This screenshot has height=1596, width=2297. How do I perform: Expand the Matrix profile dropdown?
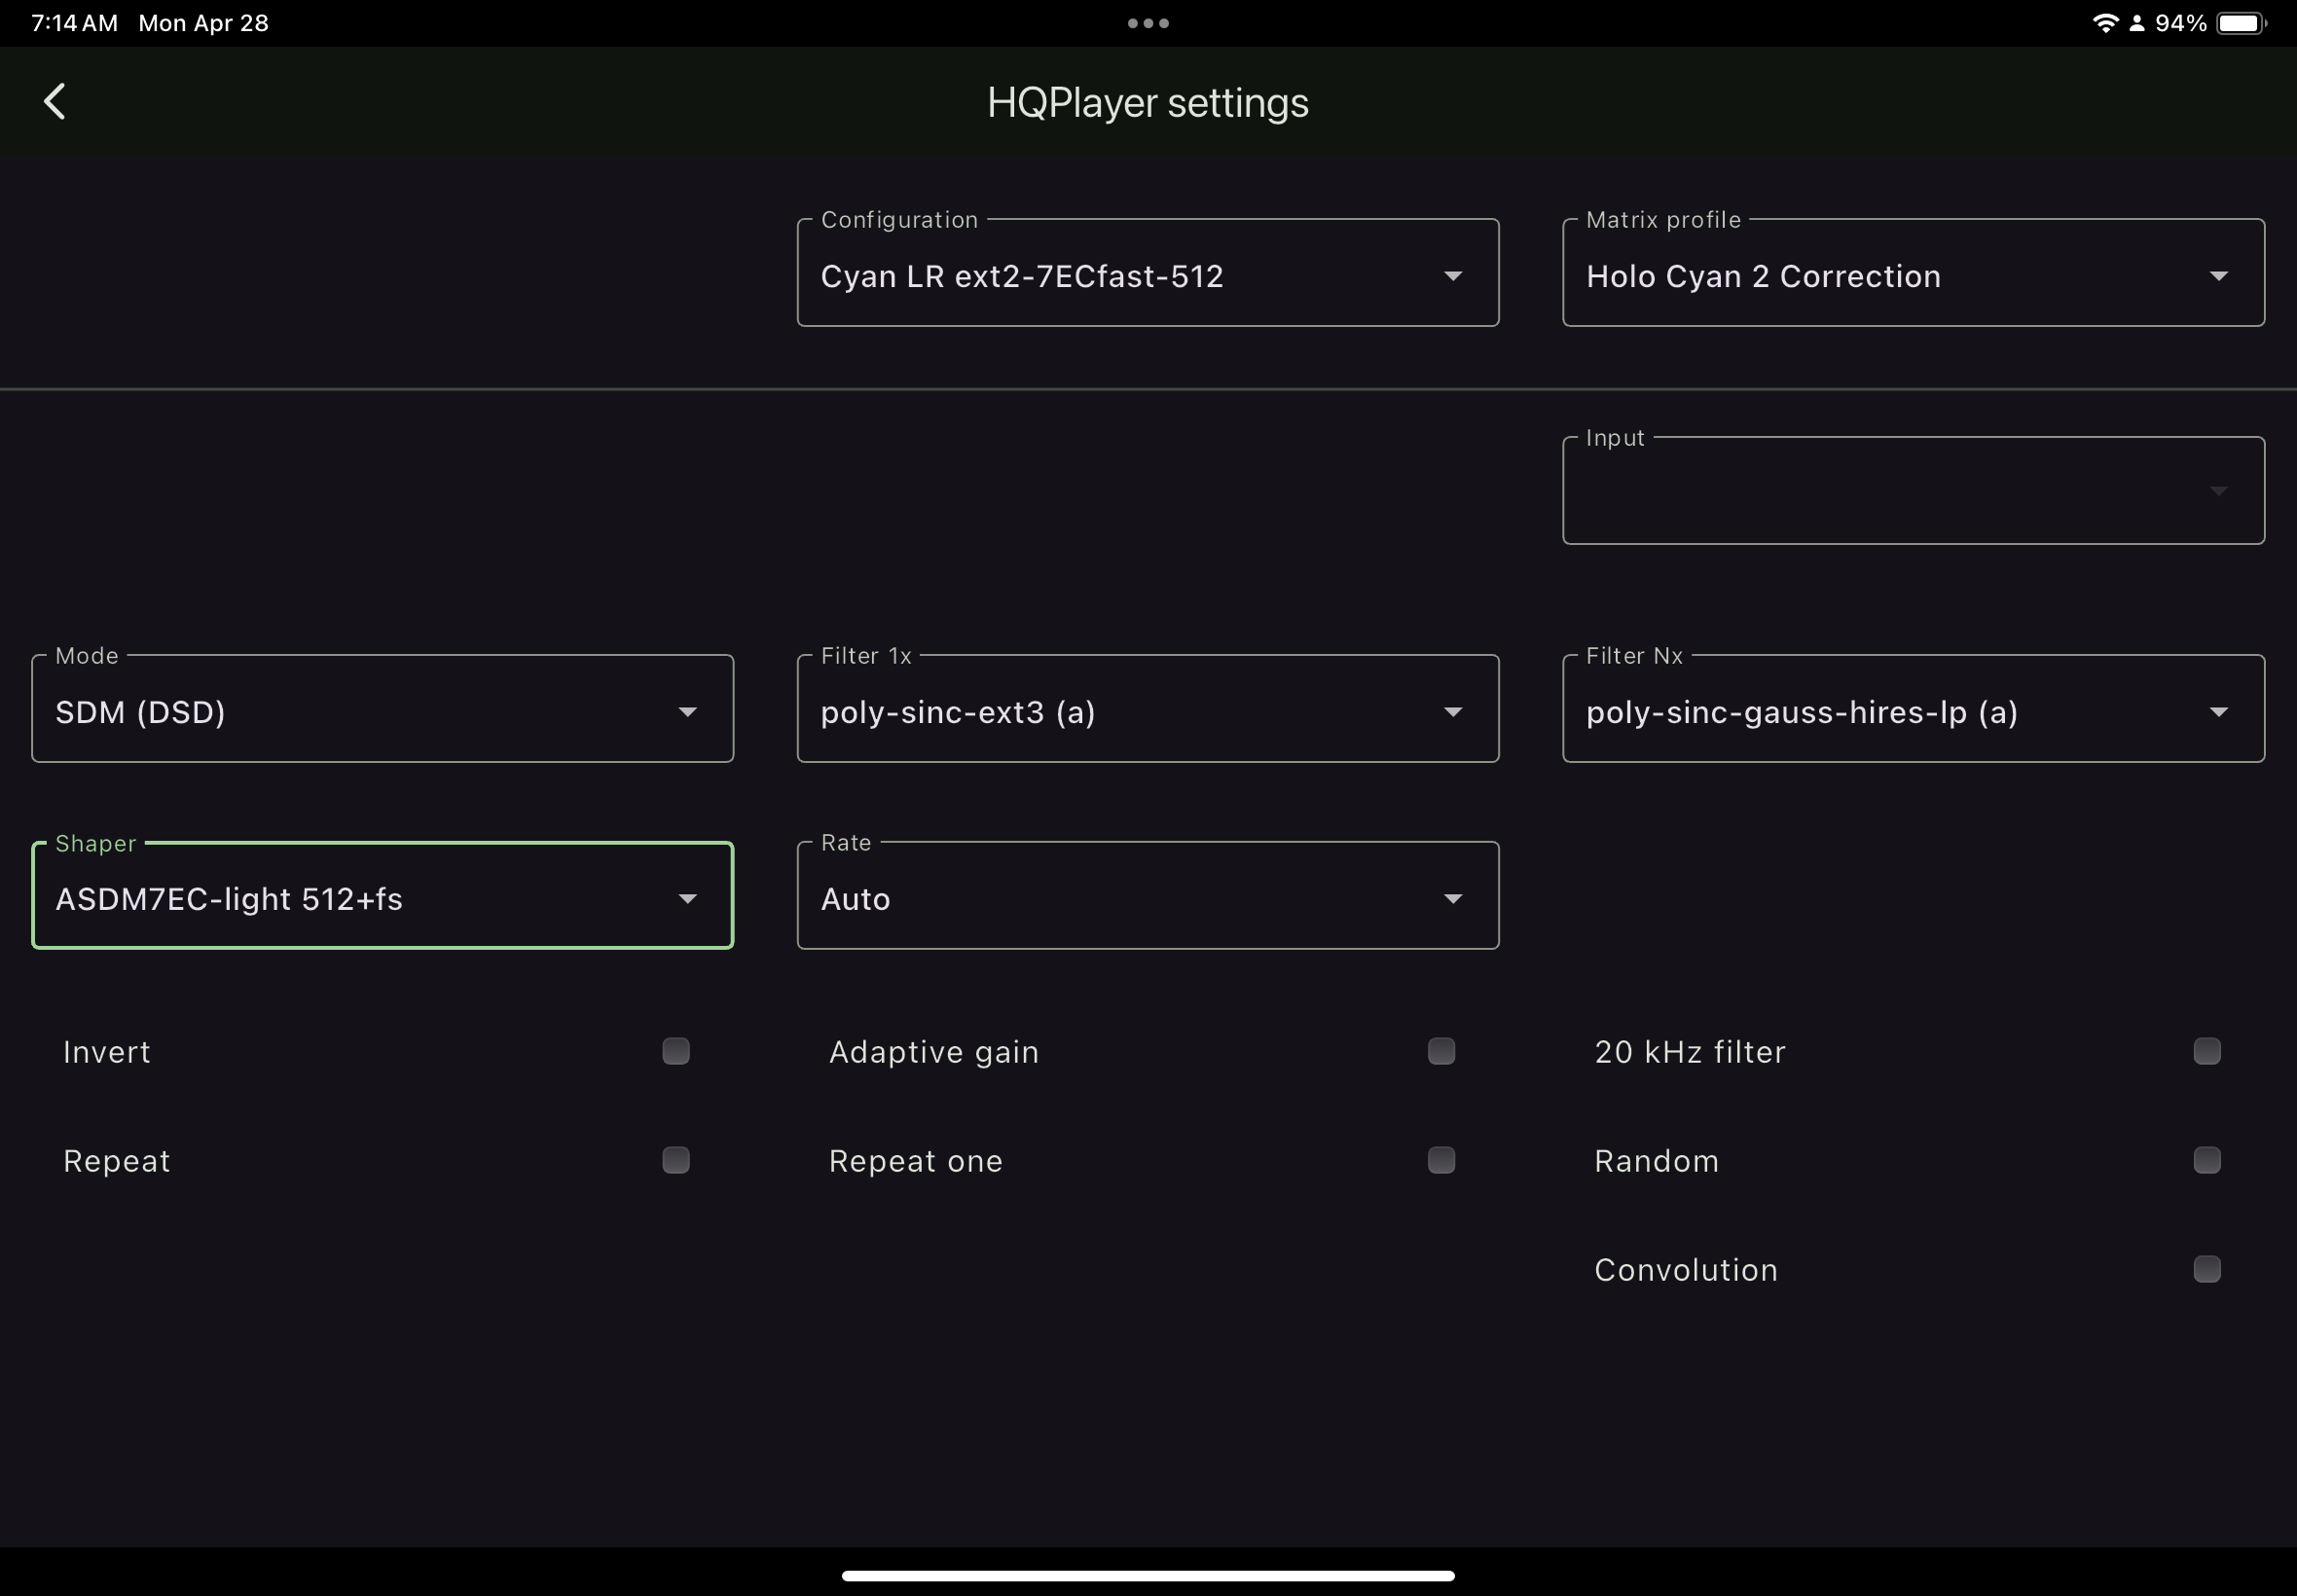(x=1912, y=275)
